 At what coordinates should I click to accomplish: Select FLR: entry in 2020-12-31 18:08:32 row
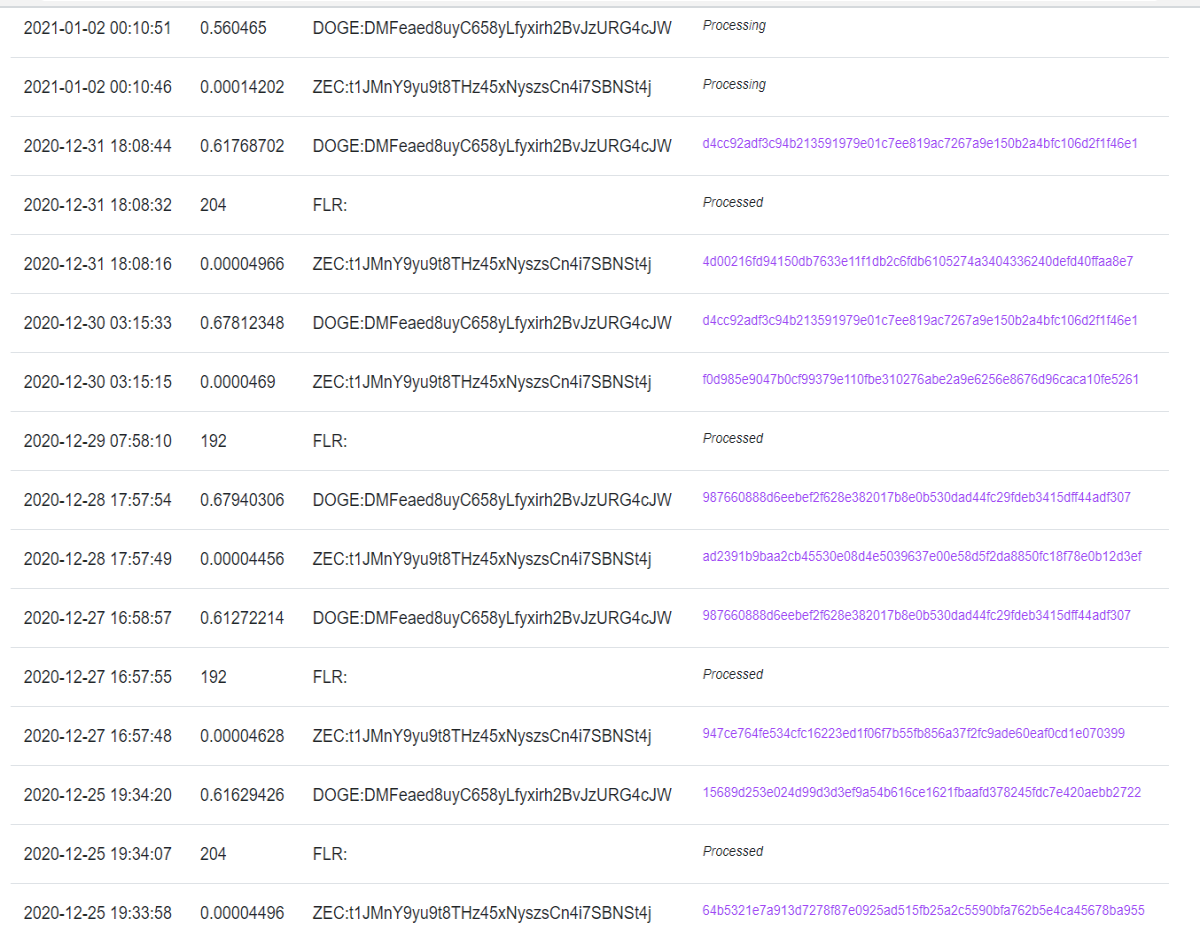[330, 205]
